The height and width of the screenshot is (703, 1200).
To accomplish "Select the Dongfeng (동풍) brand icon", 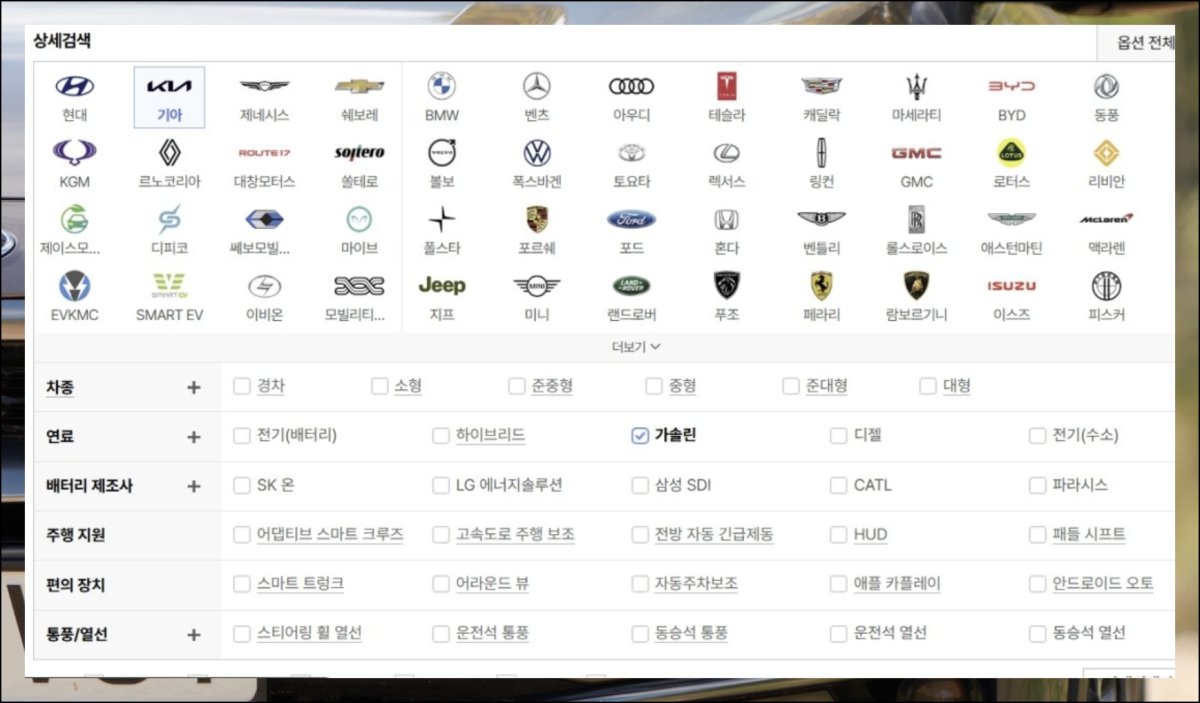I will [x=1106, y=86].
